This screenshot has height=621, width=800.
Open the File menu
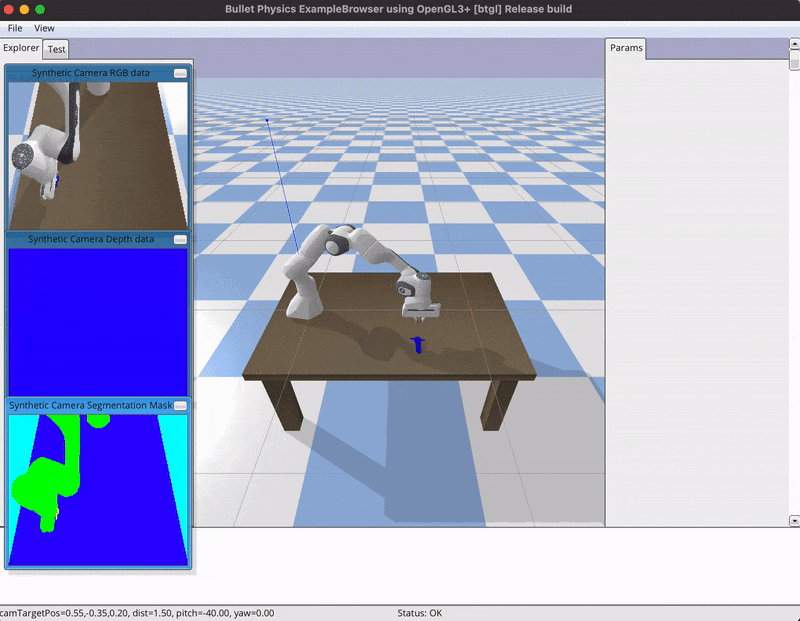click(15, 28)
